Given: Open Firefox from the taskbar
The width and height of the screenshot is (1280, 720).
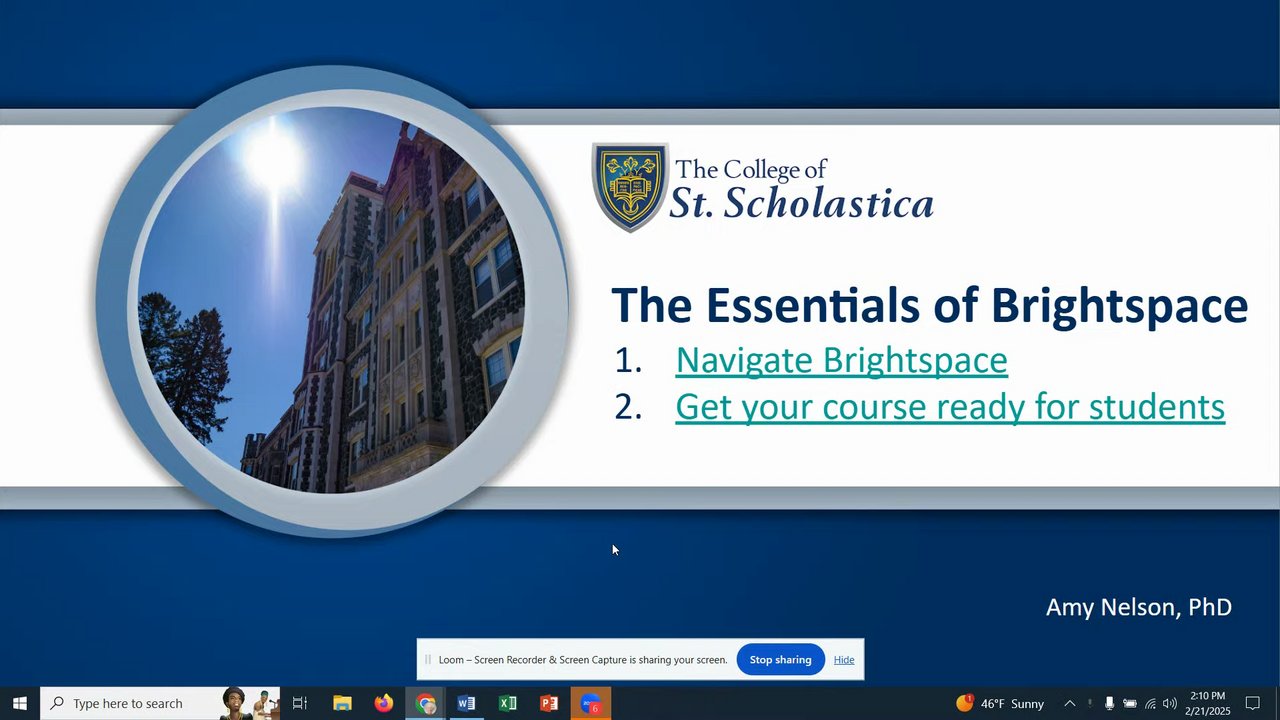Looking at the screenshot, I should coord(384,703).
